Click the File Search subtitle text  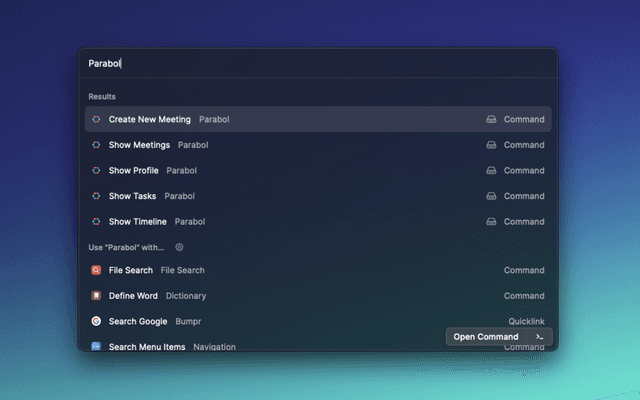point(182,270)
